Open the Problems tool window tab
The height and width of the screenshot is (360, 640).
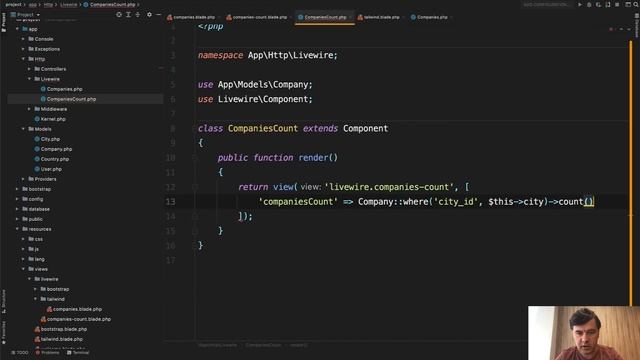point(47,353)
